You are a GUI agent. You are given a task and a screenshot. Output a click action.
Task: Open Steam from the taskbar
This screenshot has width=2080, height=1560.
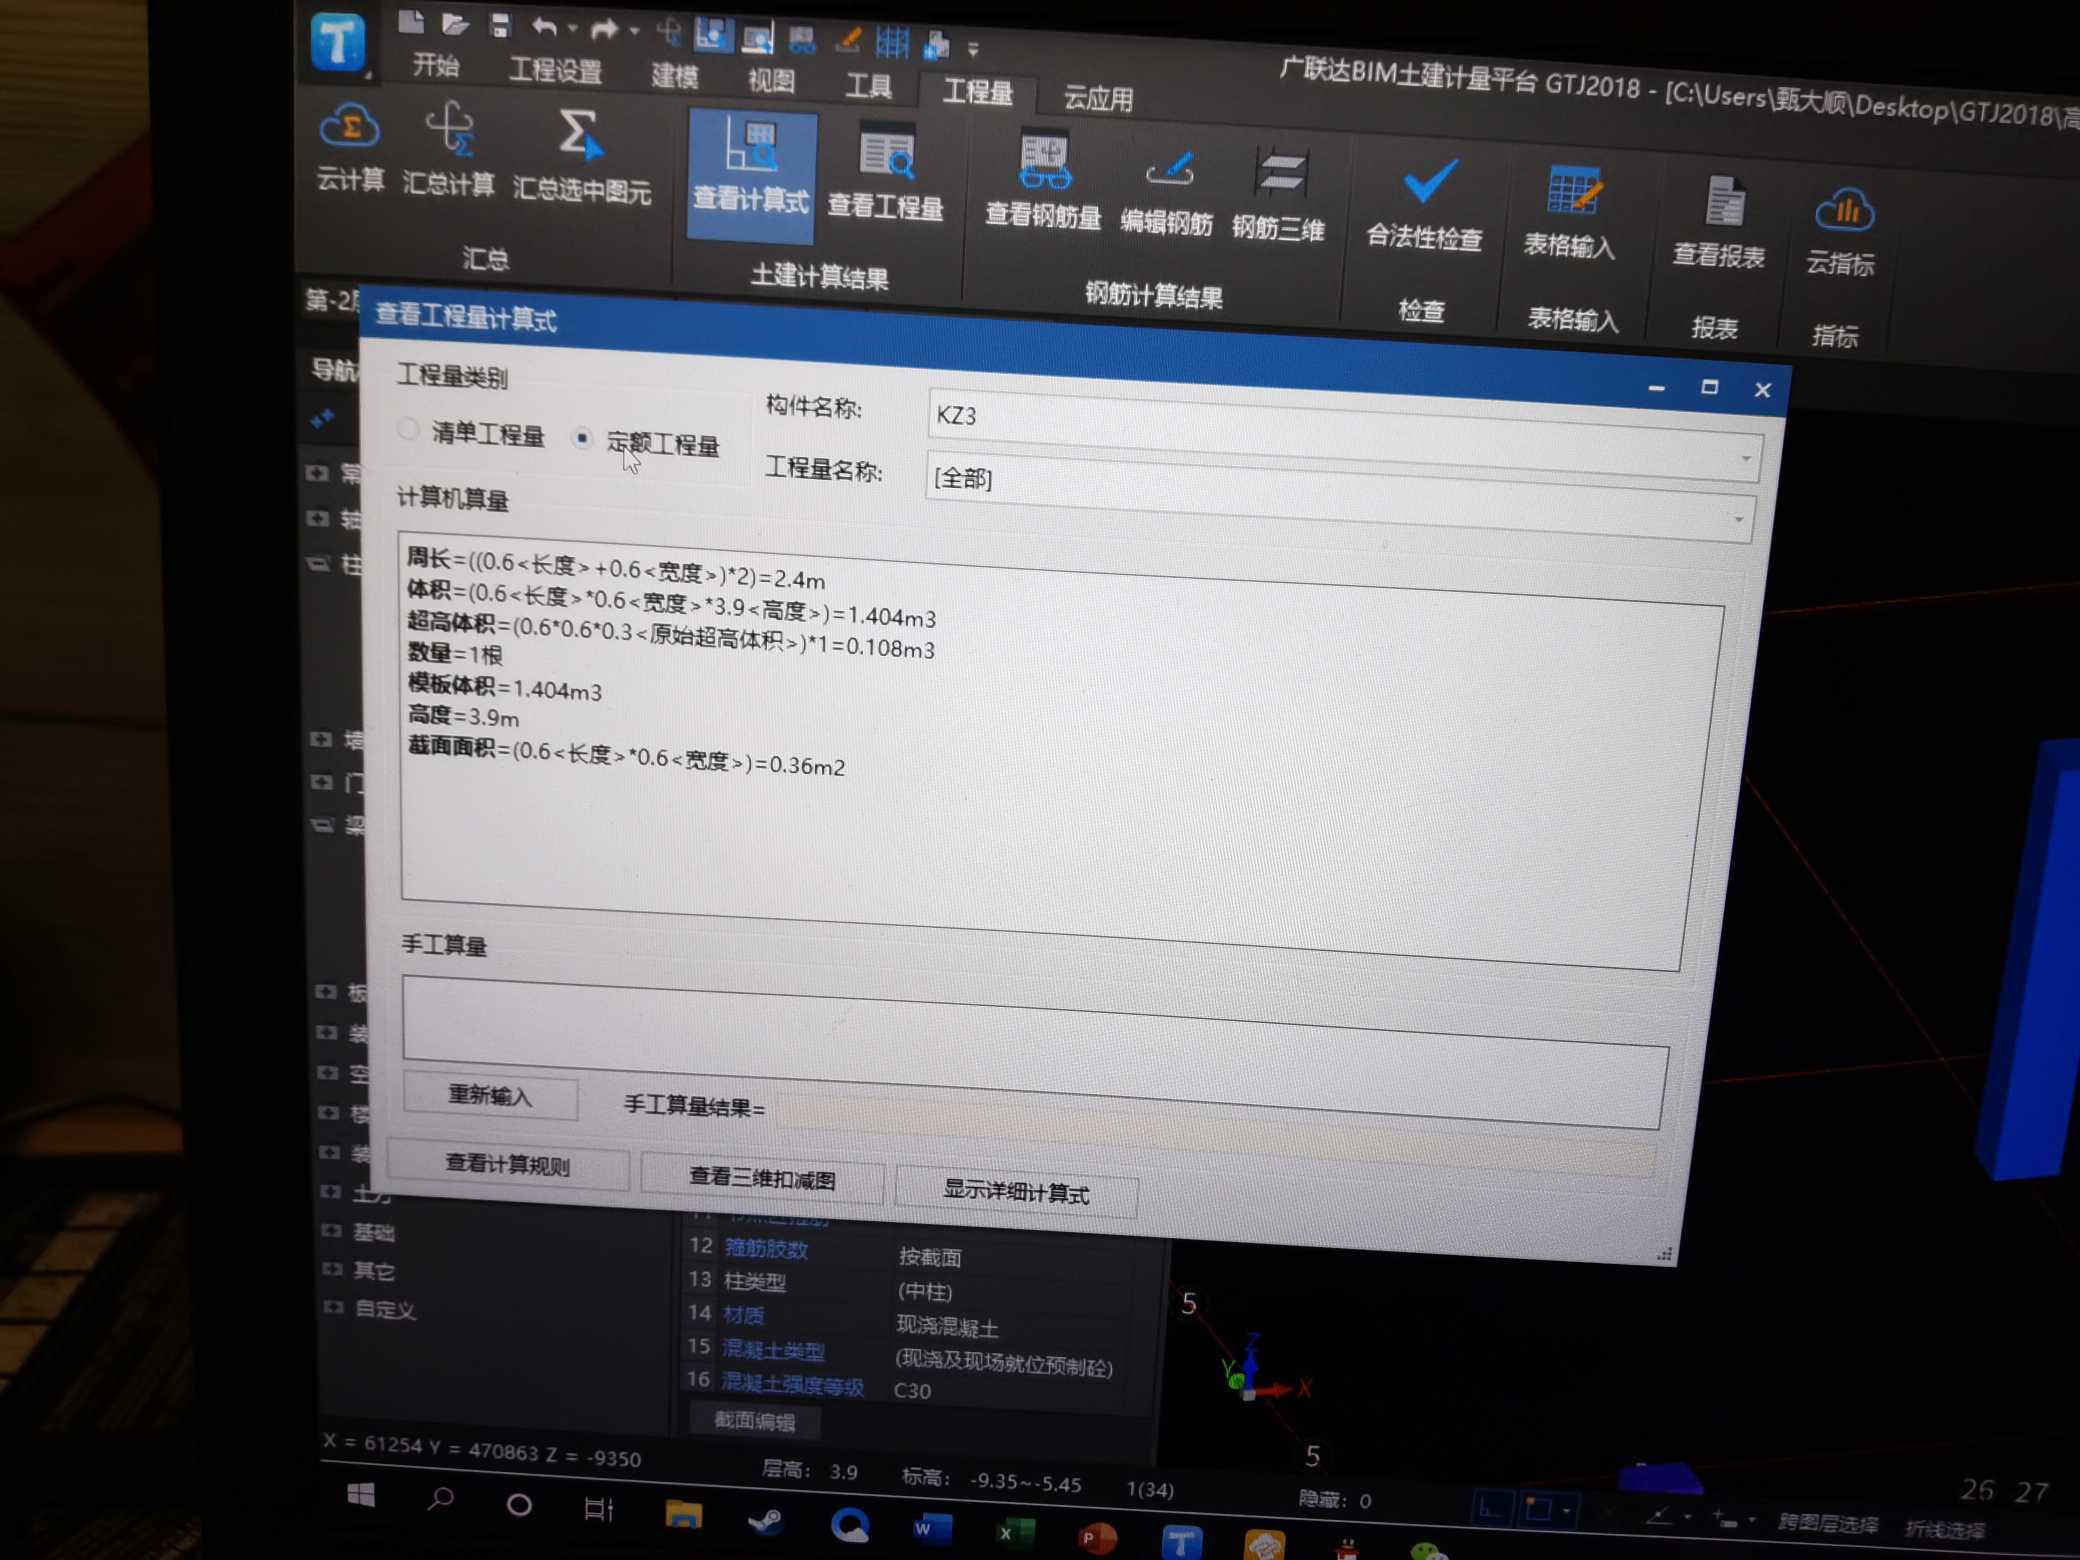coord(766,1520)
